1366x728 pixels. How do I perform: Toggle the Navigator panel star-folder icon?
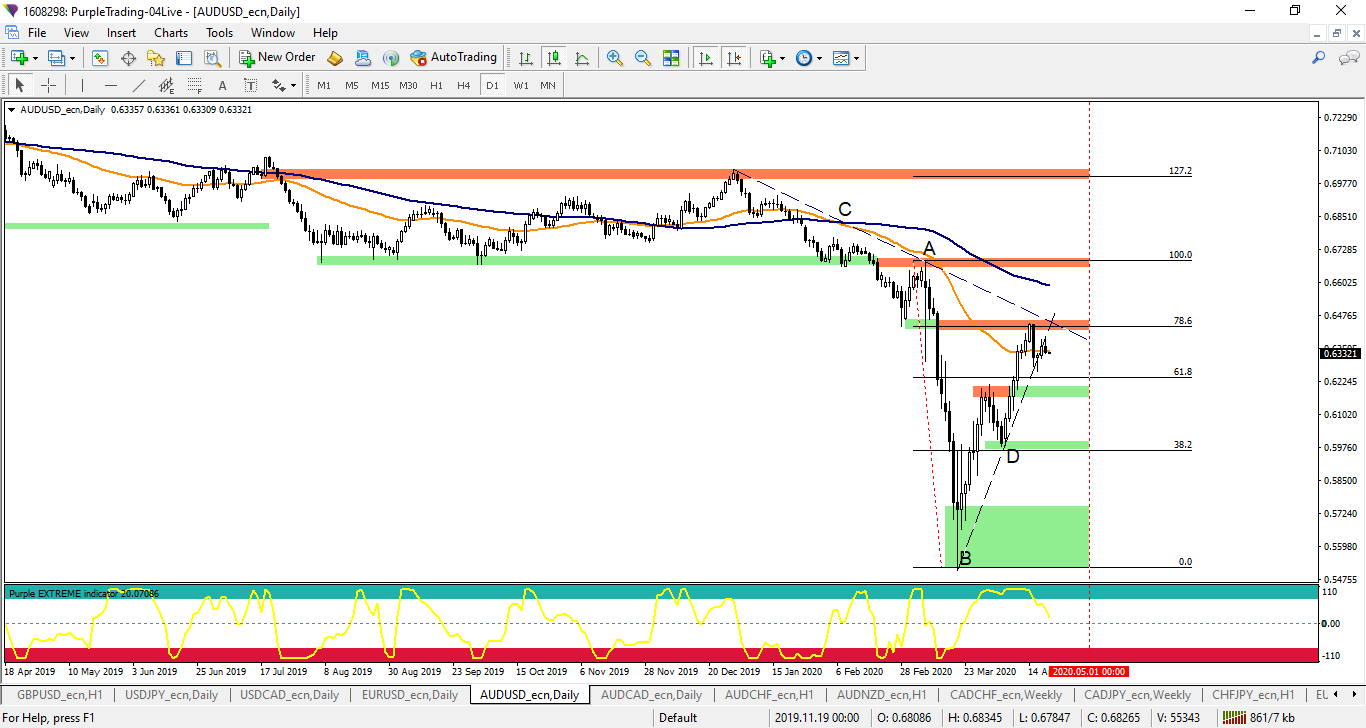[156, 58]
